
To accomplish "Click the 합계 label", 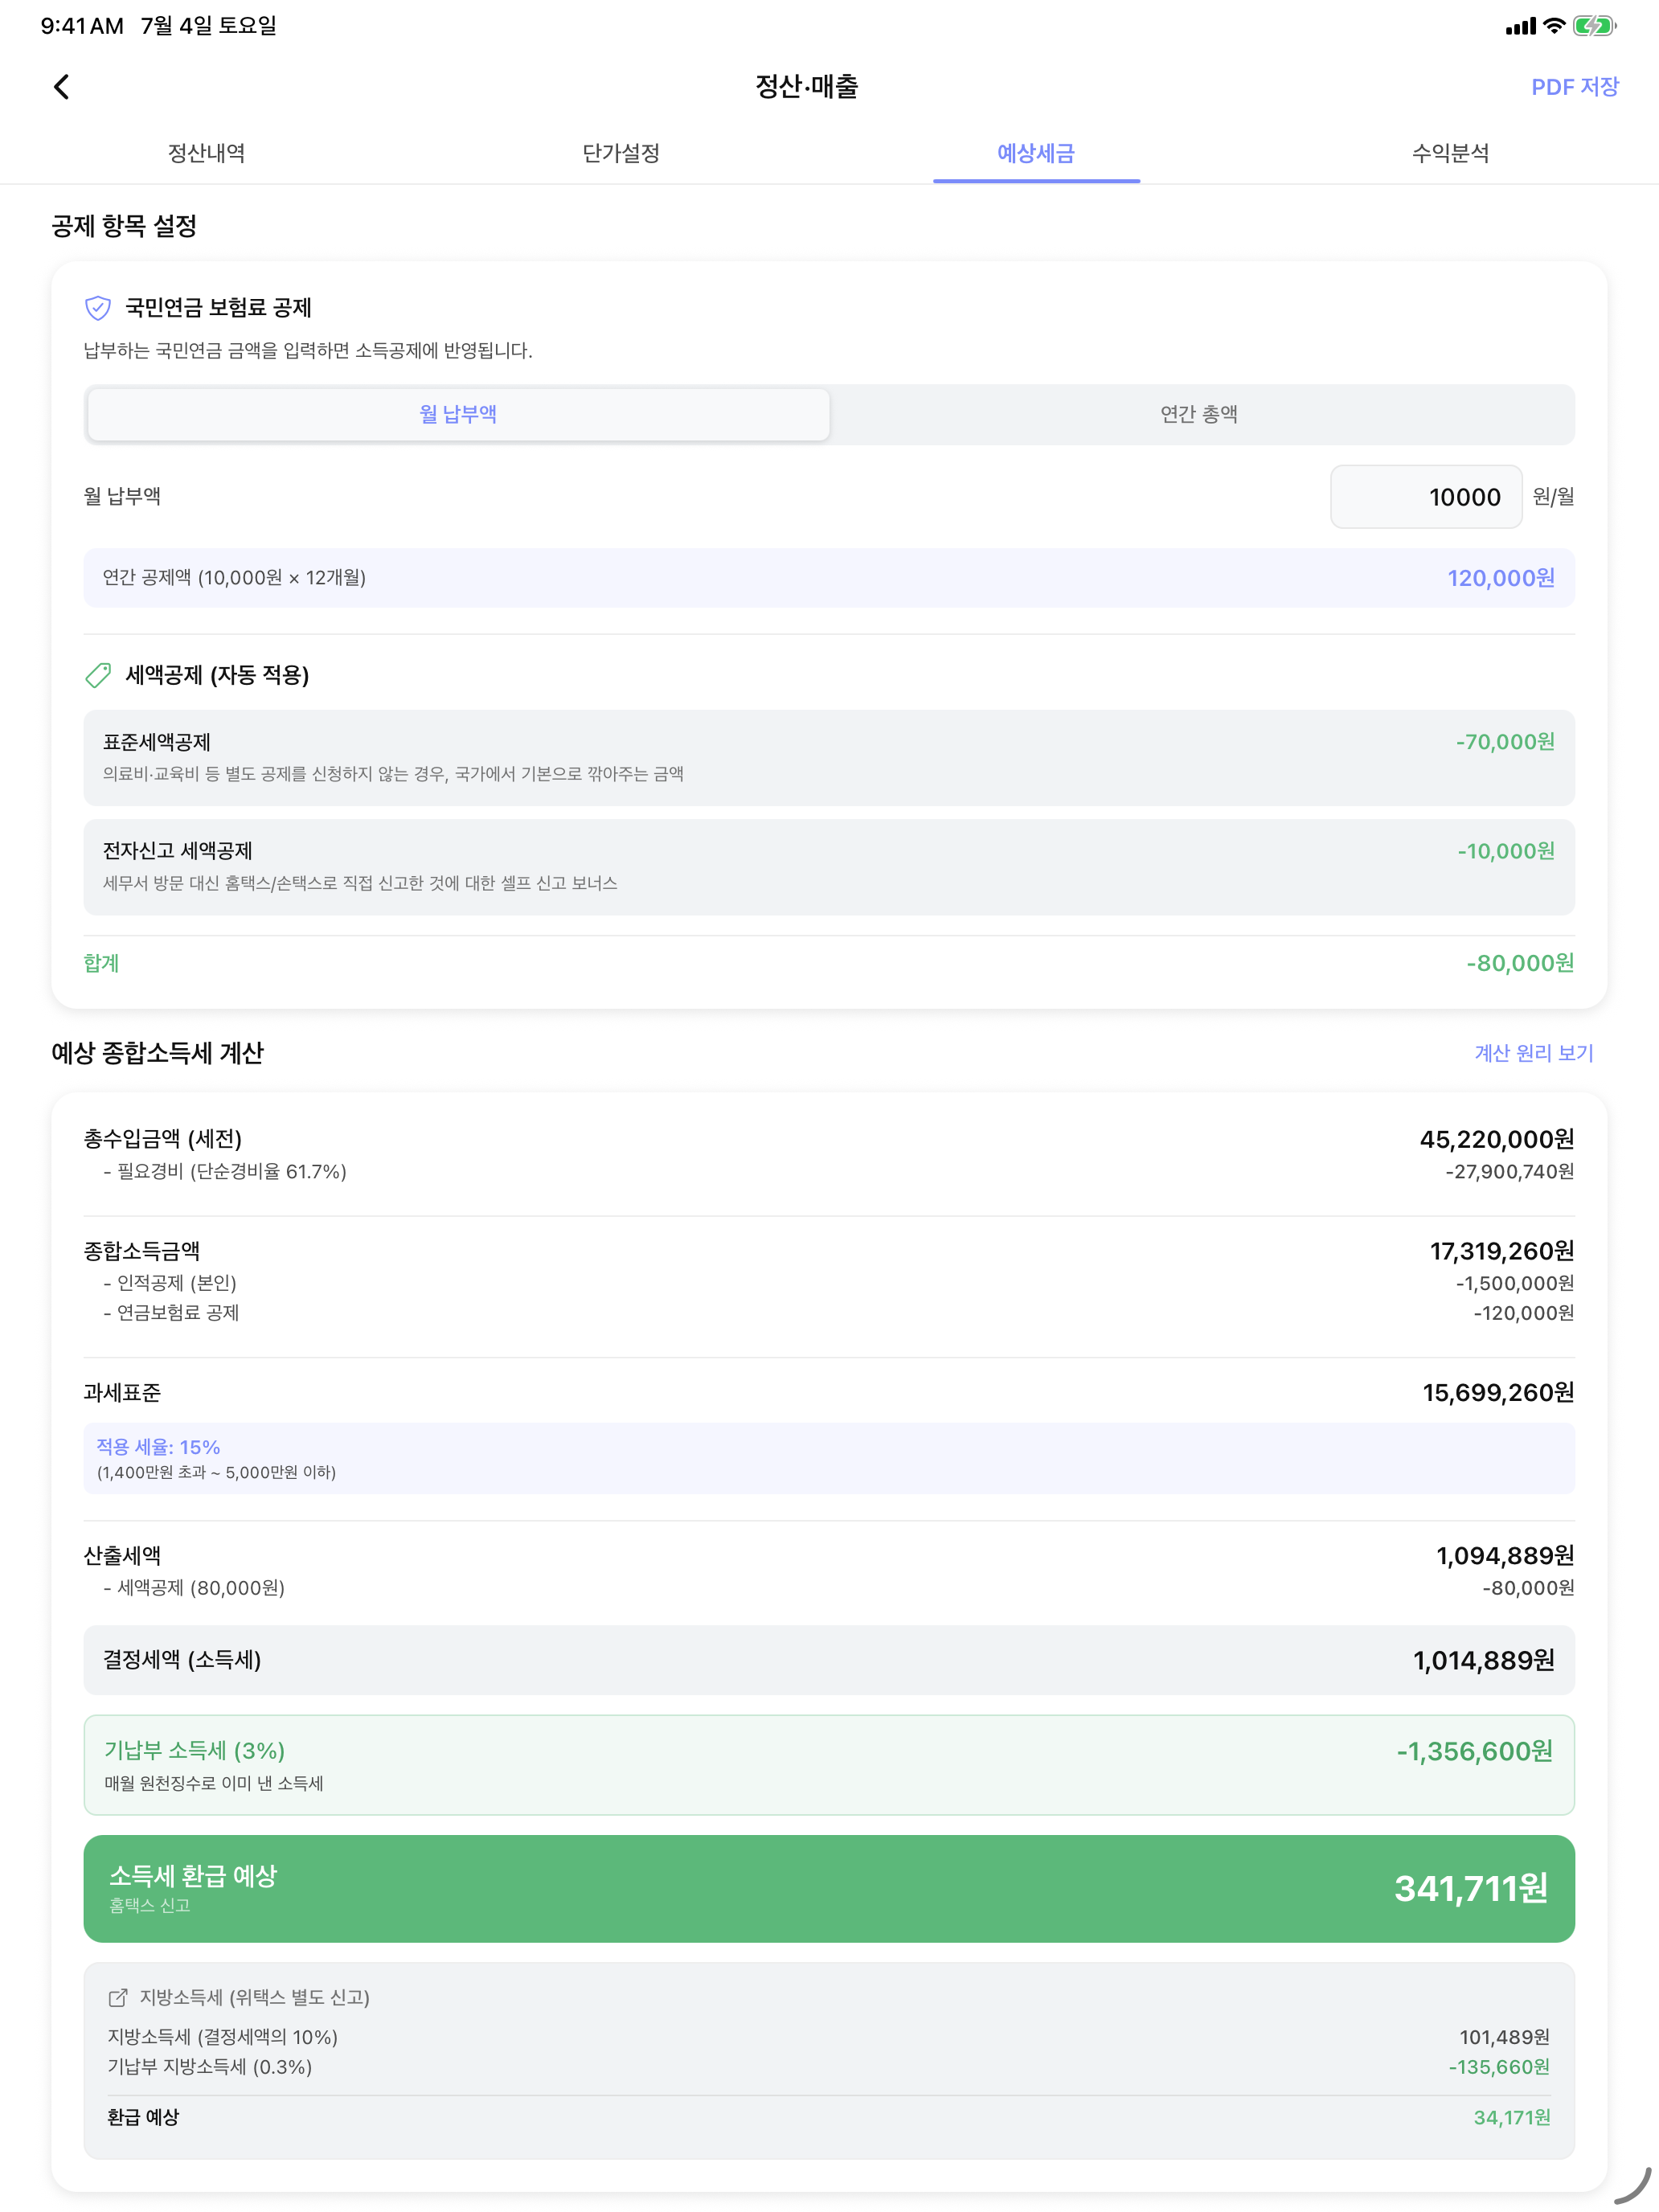I will pyautogui.click(x=101, y=963).
